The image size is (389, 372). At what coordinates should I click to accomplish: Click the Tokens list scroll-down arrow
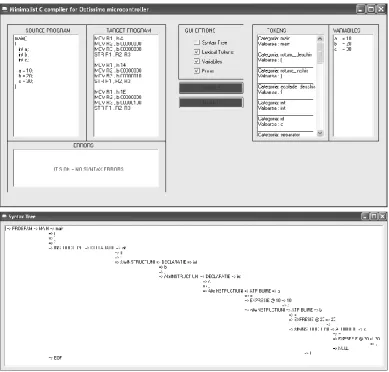pyautogui.click(x=320, y=133)
